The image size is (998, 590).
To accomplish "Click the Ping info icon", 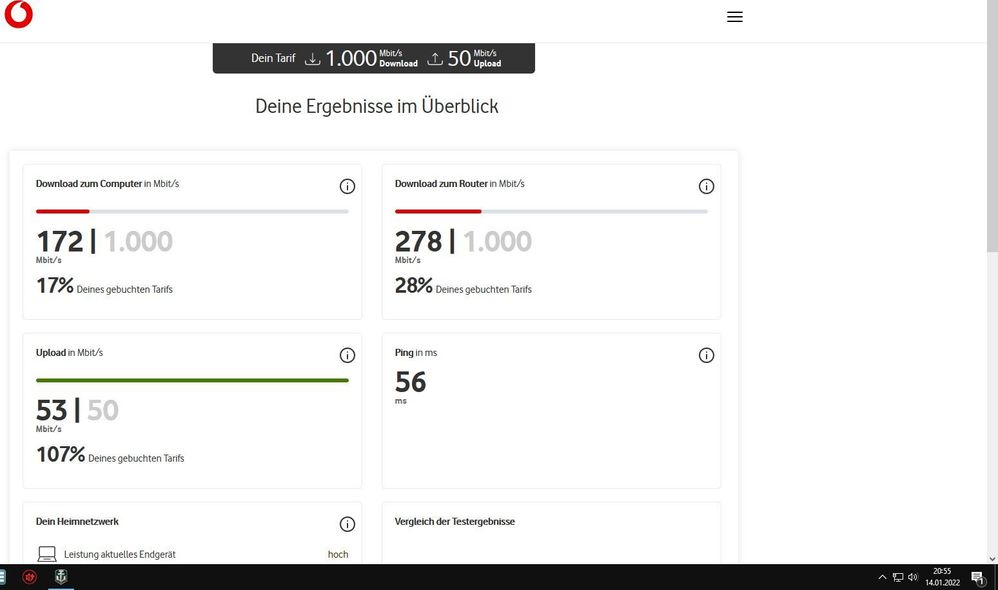I will click(x=706, y=355).
